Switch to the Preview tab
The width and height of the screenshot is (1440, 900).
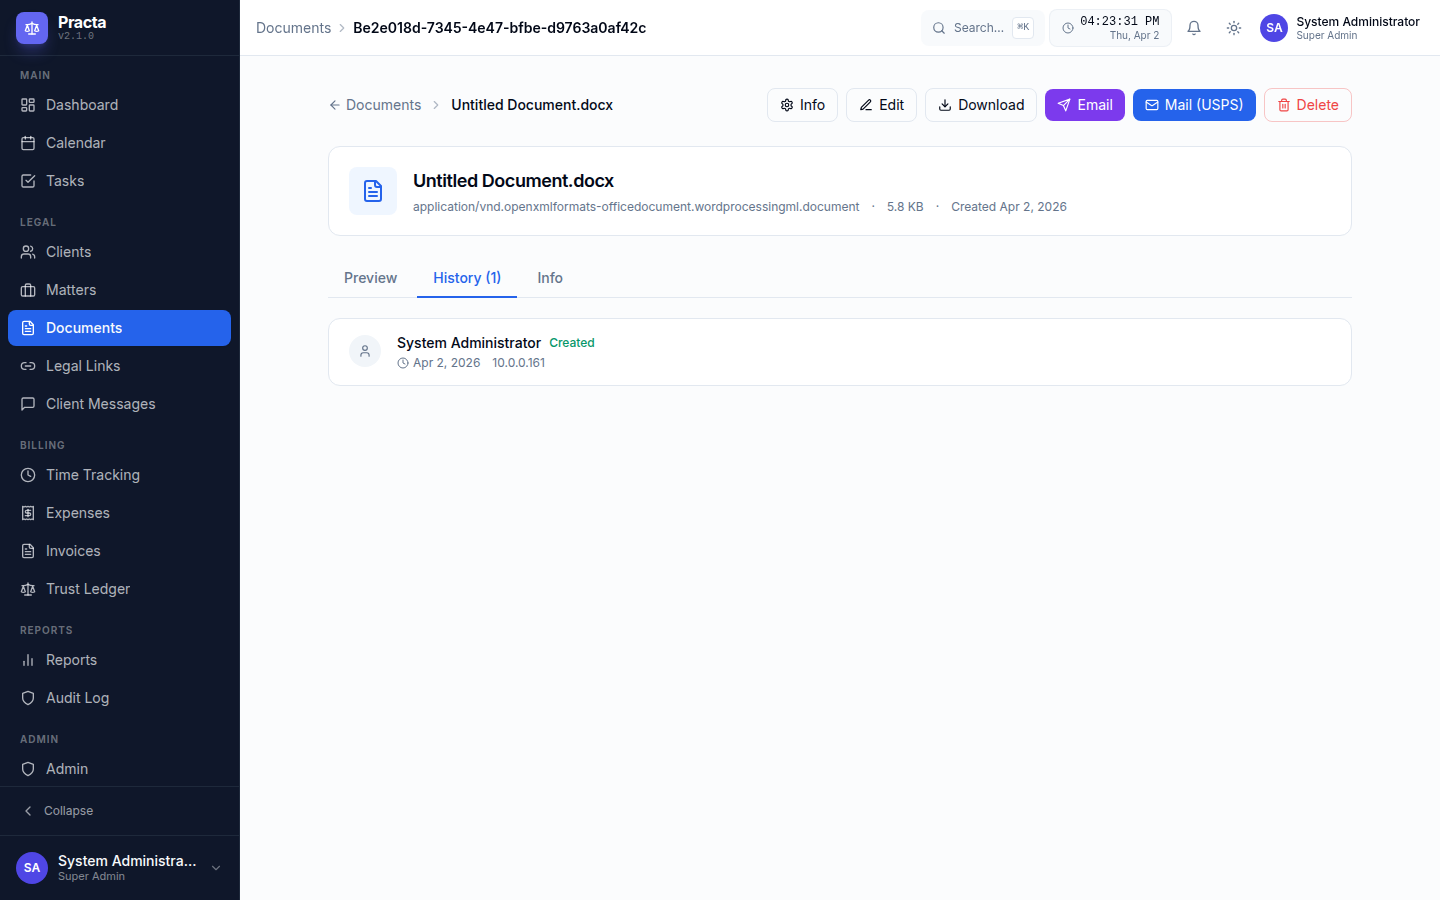[x=370, y=277]
